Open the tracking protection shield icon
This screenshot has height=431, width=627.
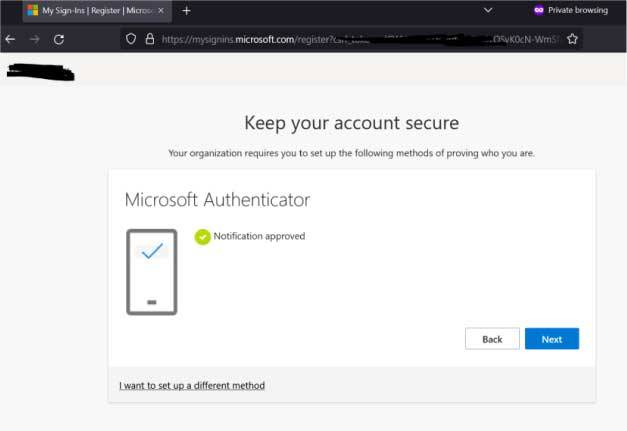click(130, 39)
